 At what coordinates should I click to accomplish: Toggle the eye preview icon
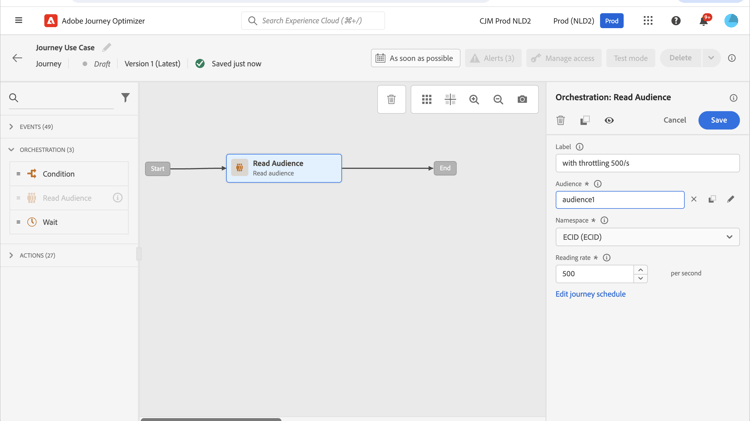[609, 120]
